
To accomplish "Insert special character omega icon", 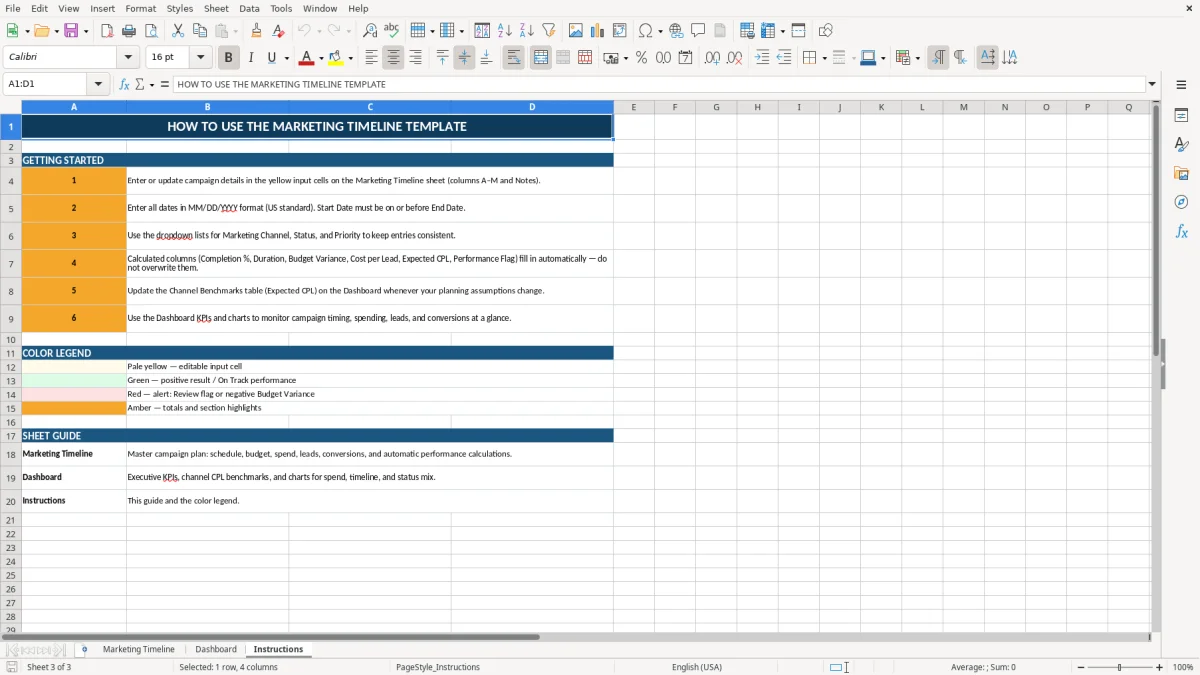I will click(x=645, y=31).
